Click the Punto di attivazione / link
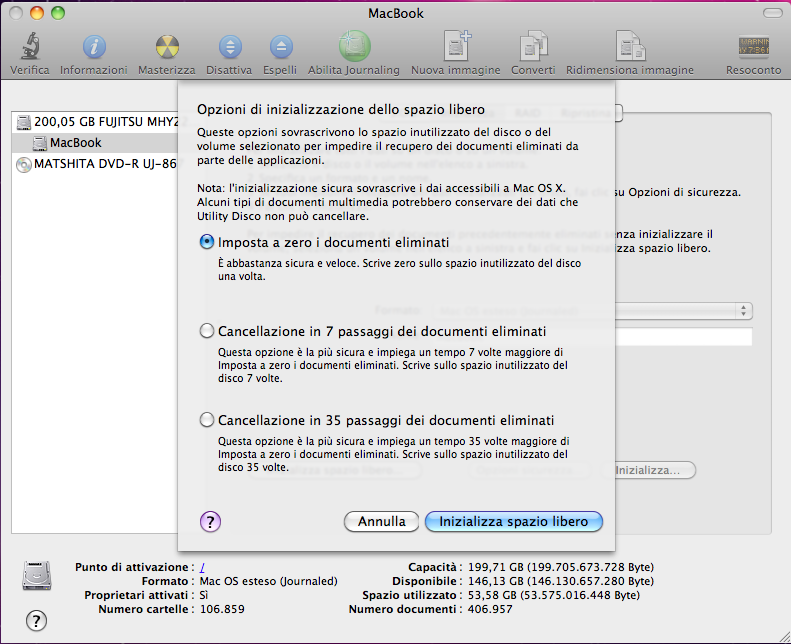The width and height of the screenshot is (791, 644). [202, 567]
